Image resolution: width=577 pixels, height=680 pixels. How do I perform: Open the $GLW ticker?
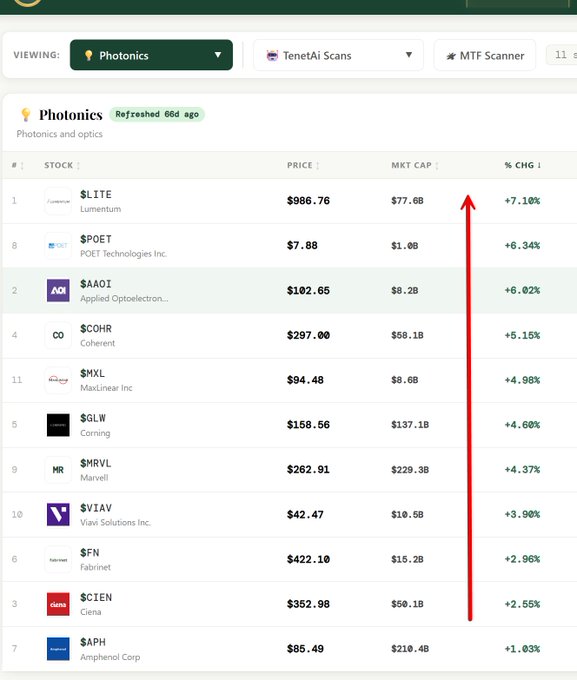93,418
